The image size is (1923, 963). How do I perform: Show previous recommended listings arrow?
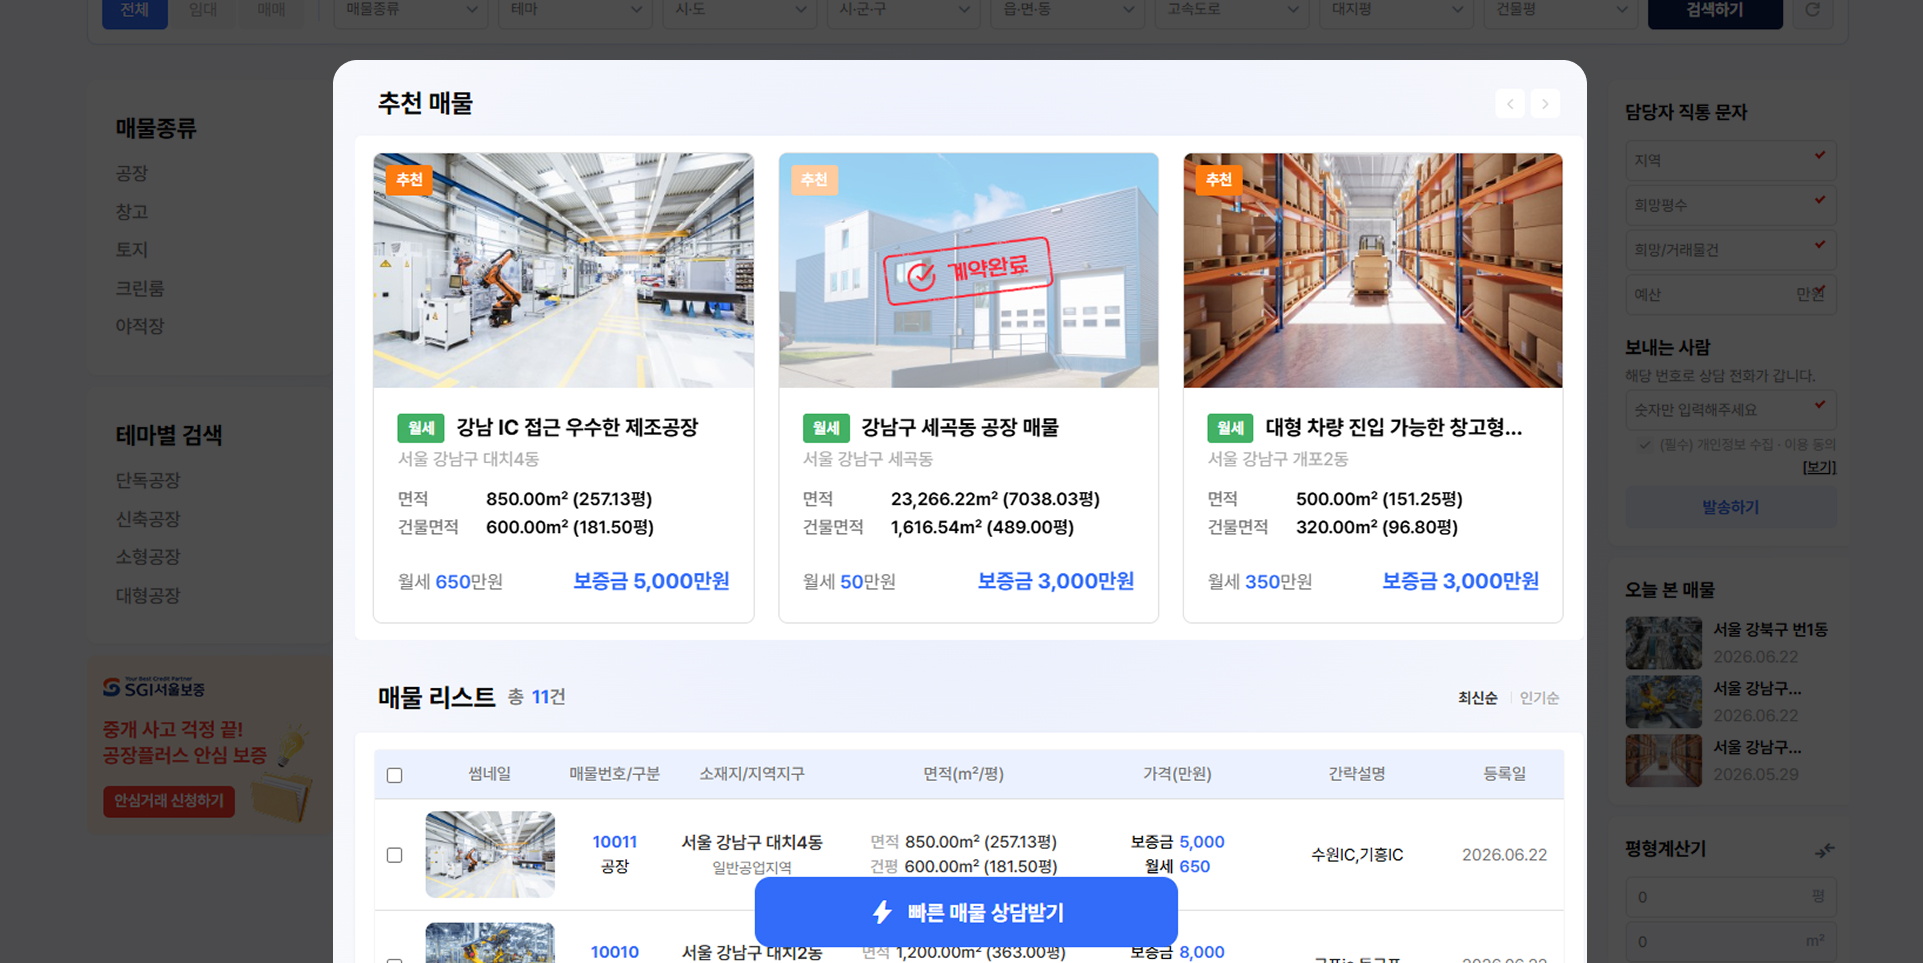click(x=1510, y=104)
